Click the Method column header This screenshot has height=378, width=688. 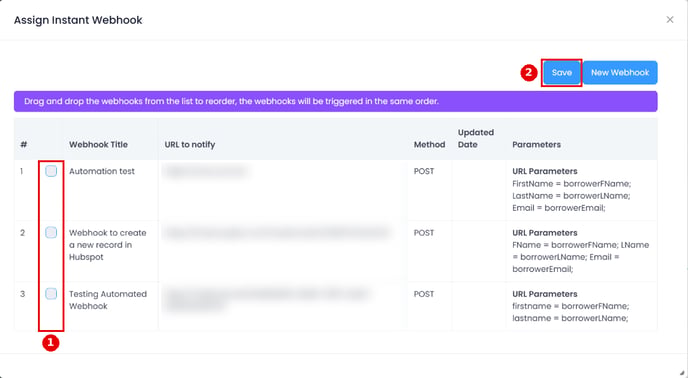[x=429, y=144]
